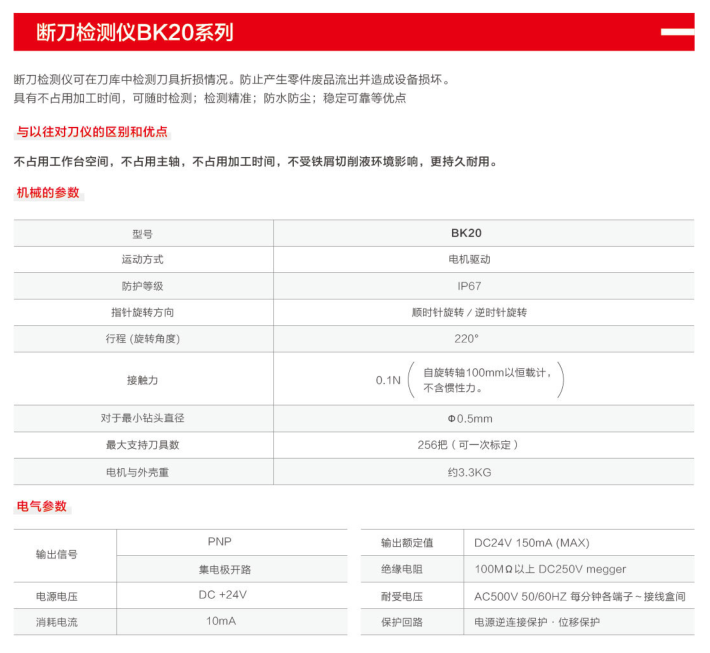This screenshot has height=653, width=710.
Task: Select the 输出额定值 label
Action: (407, 543)
